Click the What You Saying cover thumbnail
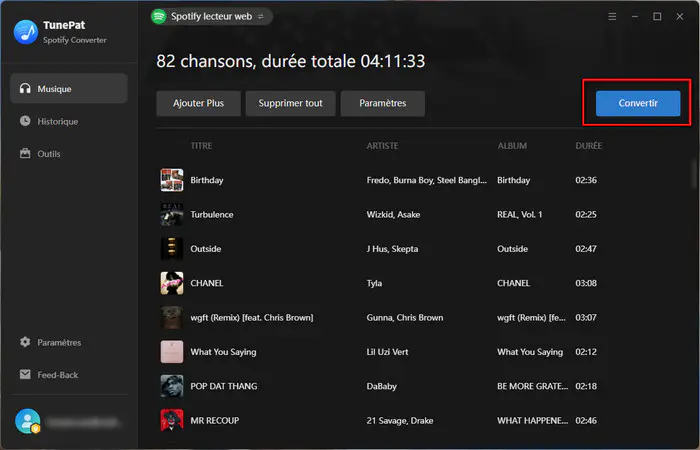 pyautogui.click(x=172, y=352)
